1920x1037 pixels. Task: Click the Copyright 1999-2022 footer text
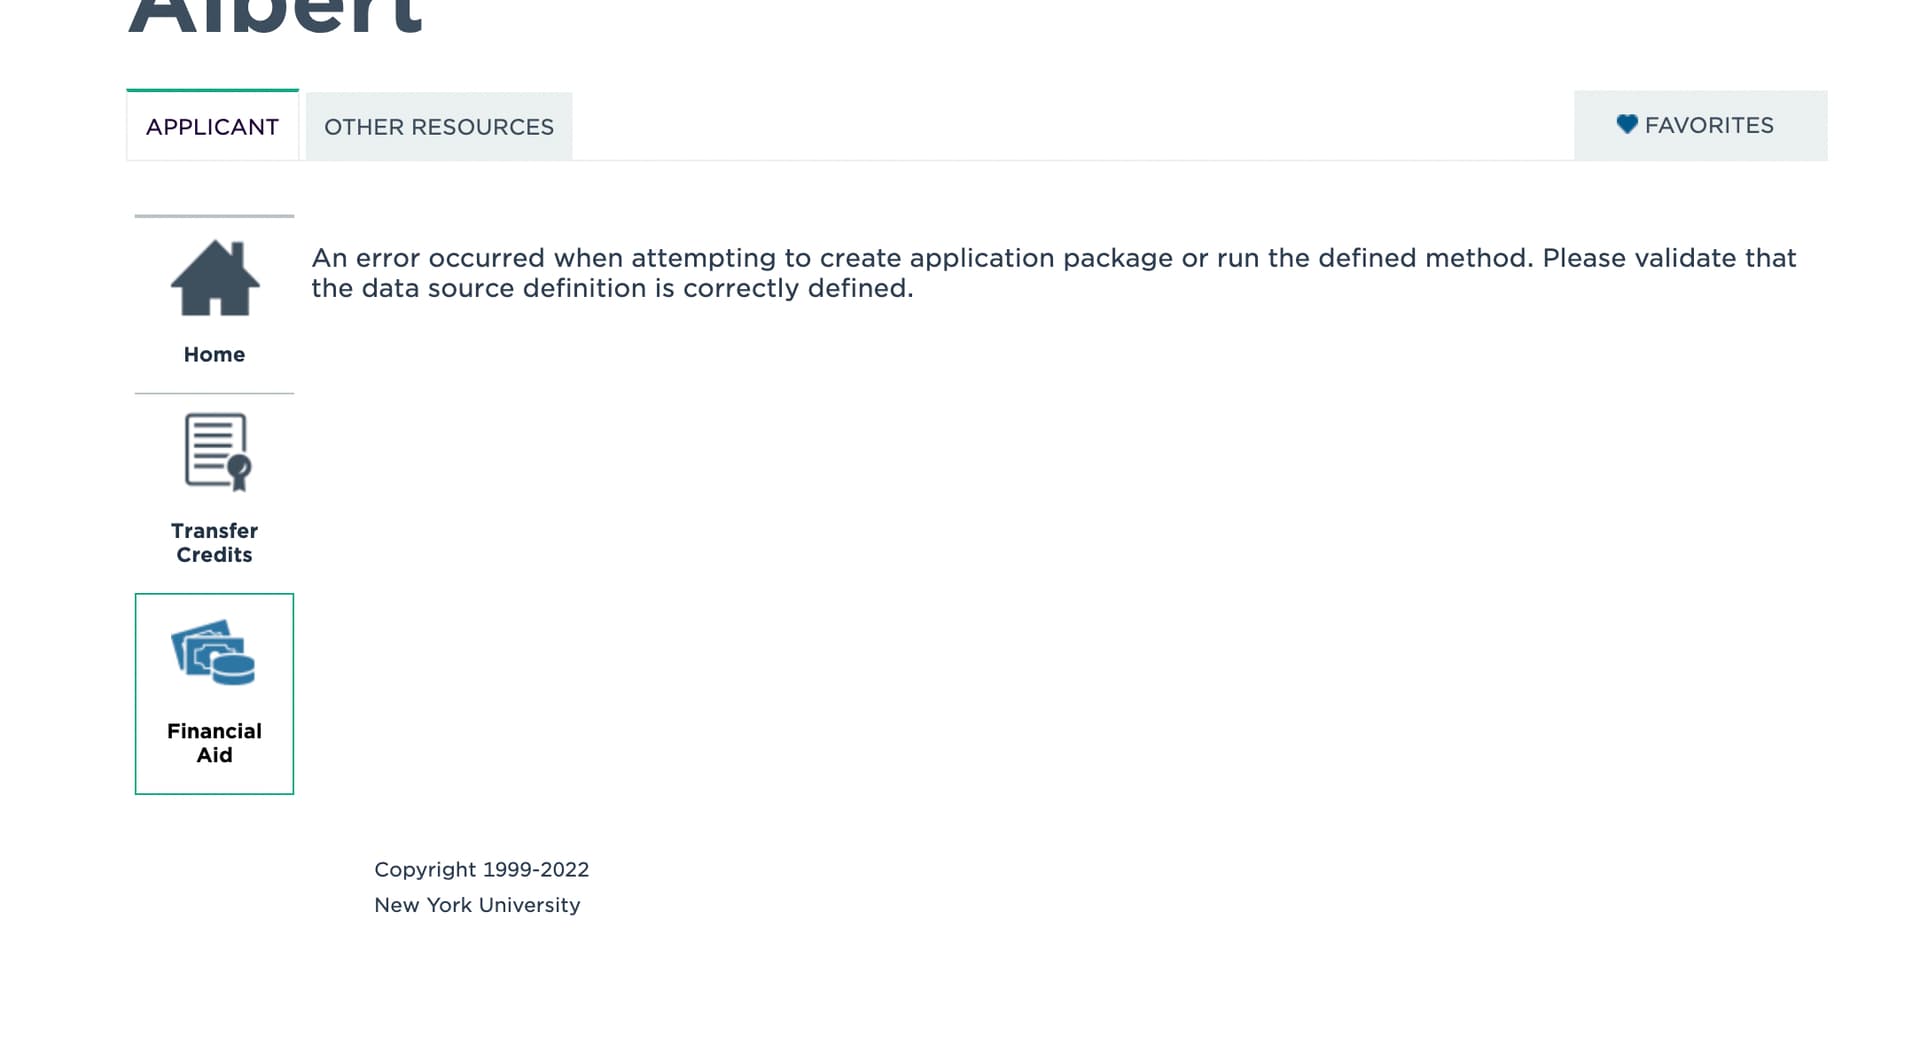tap(481, 870)
